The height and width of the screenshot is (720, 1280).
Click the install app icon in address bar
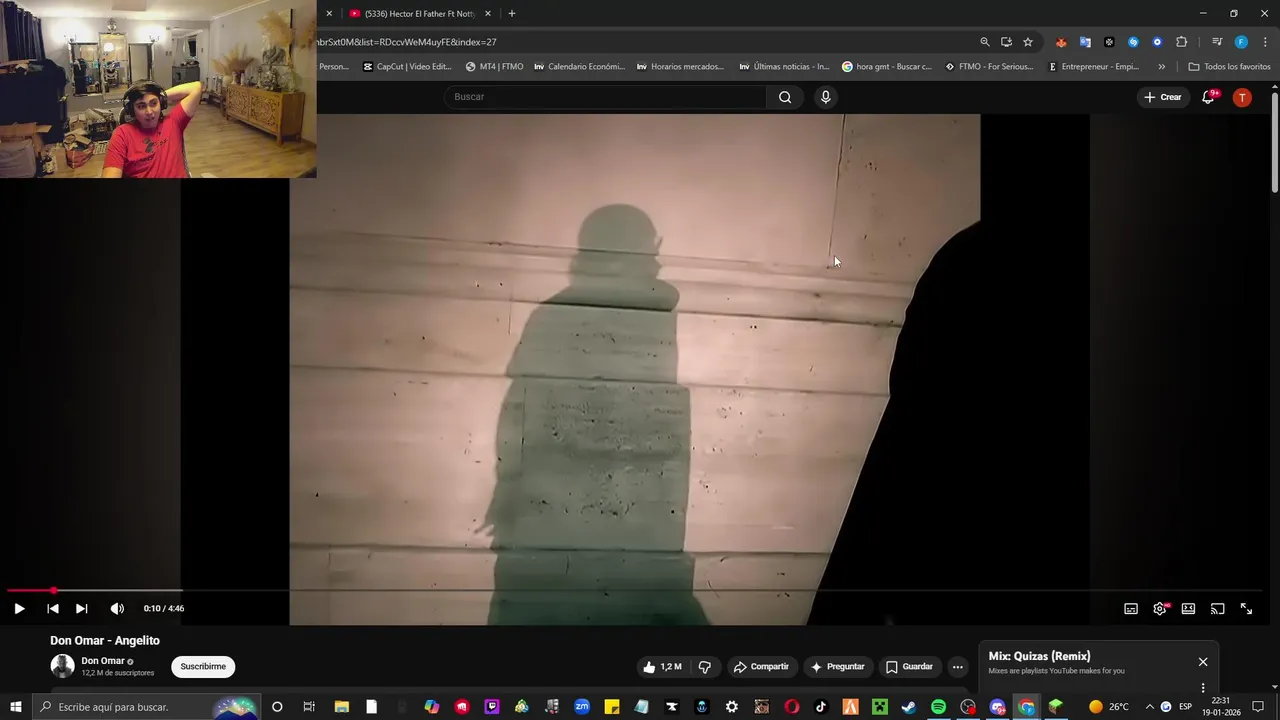click(1006, 42)
